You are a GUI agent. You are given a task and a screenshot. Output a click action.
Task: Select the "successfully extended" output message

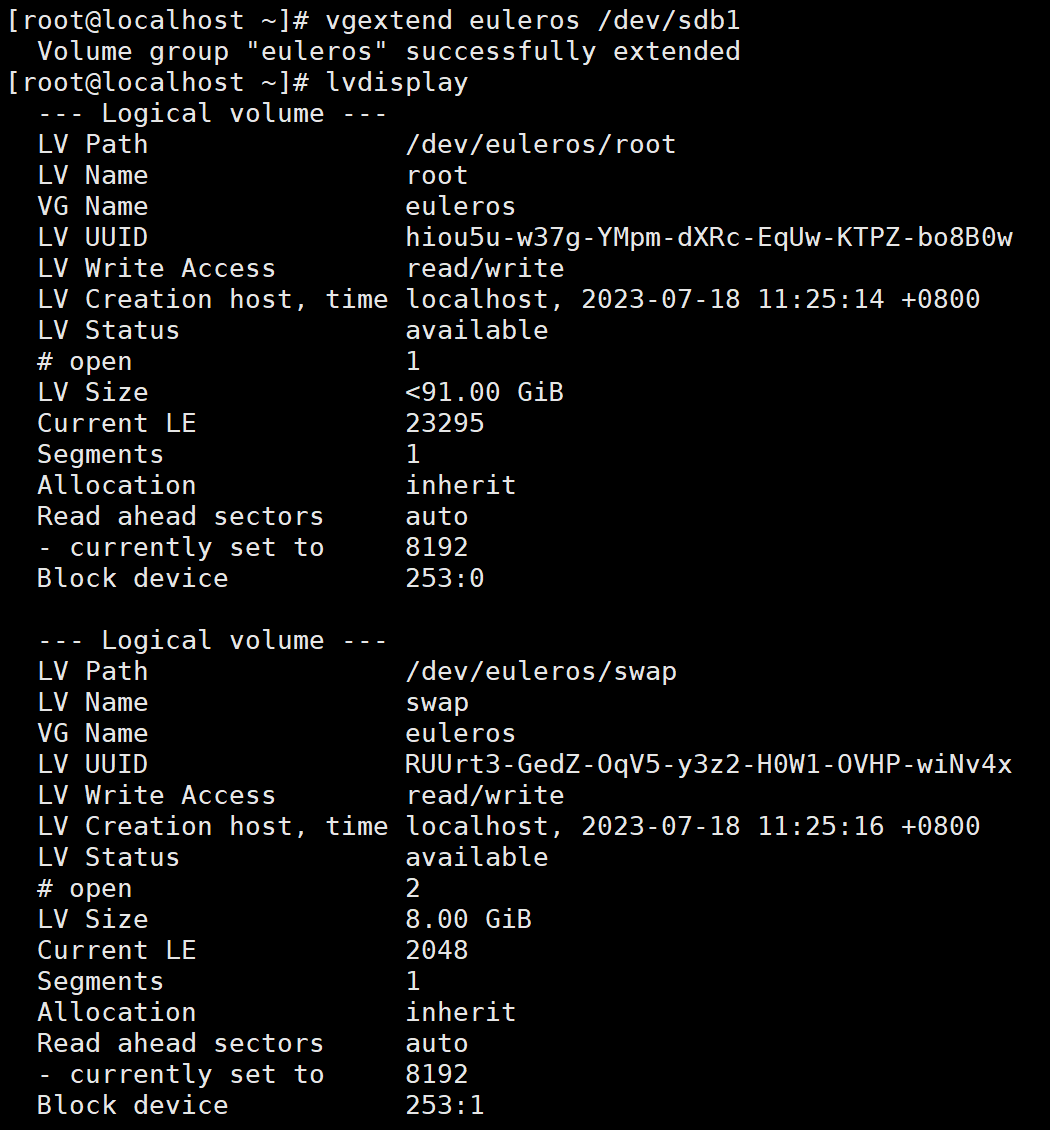click(573, 51)
